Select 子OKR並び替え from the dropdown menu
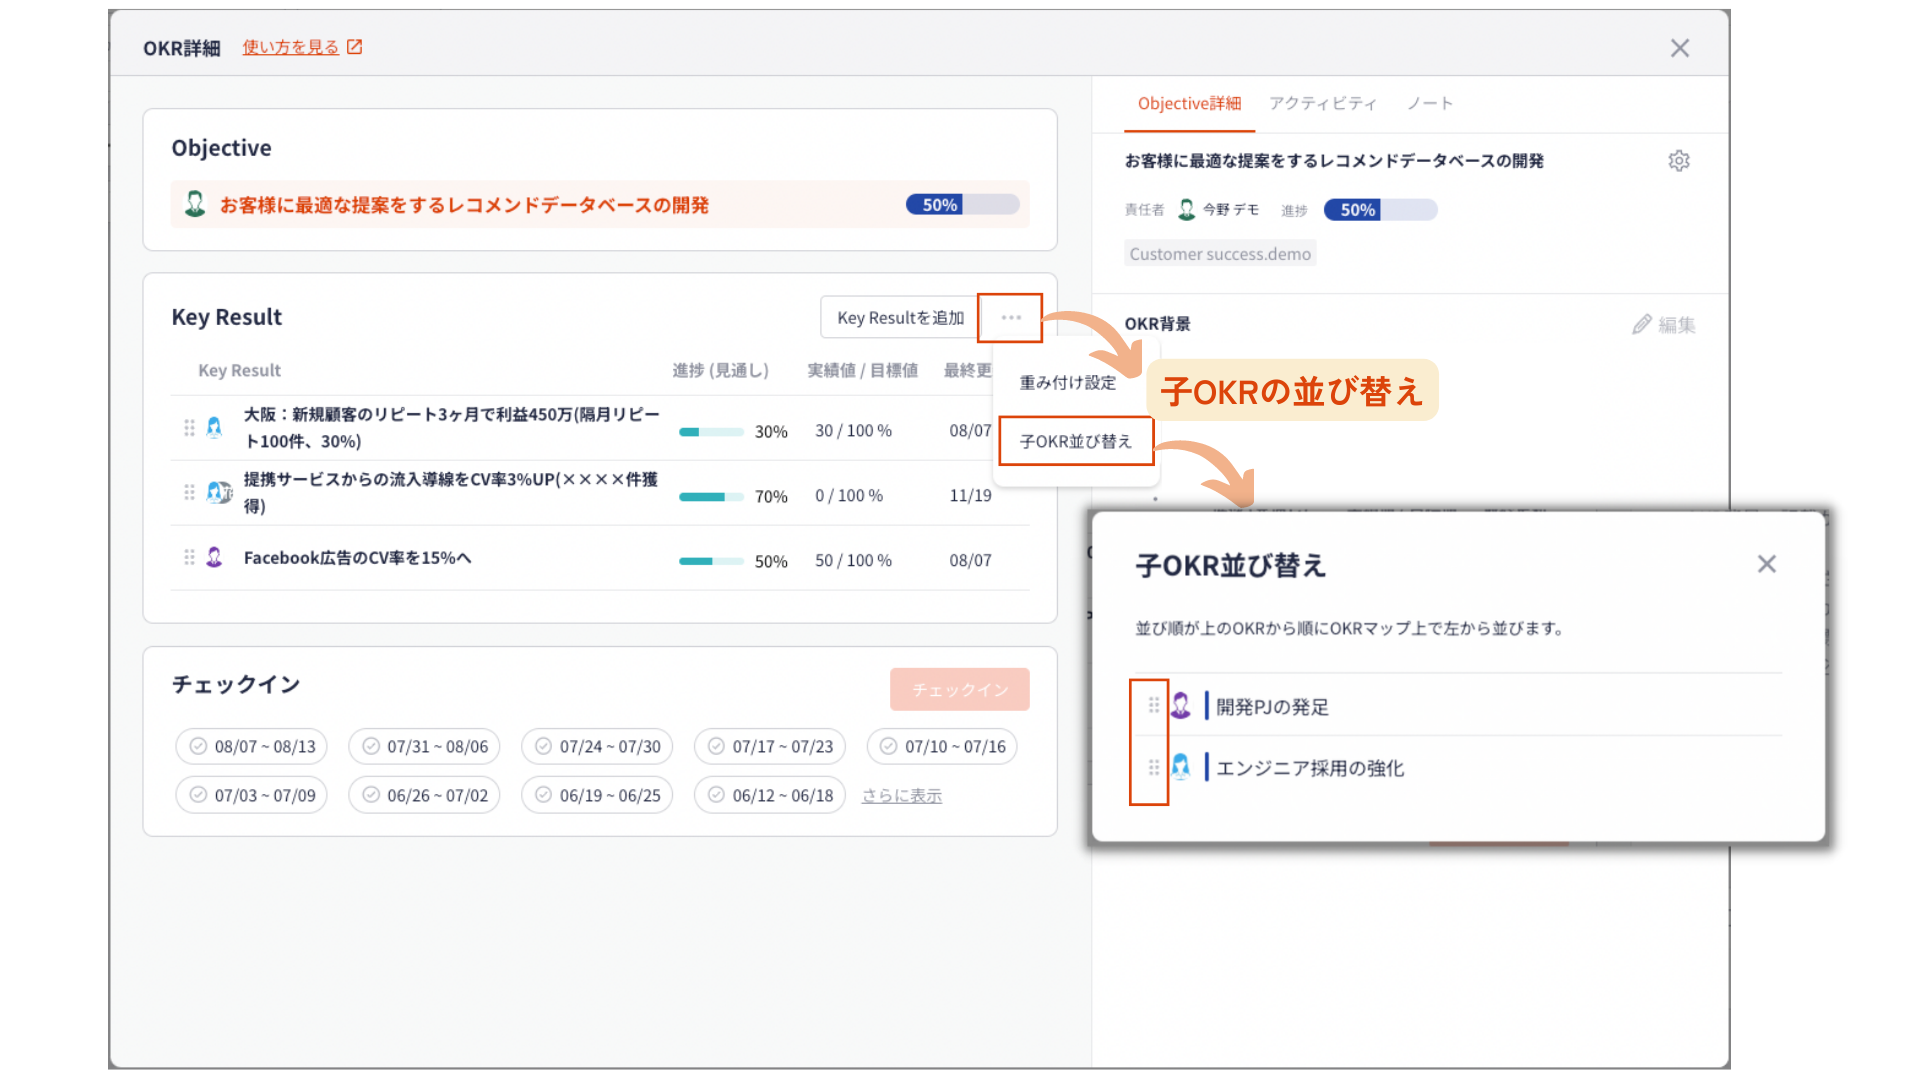This screenshot has width=1920, height=1080. (x=1076, y=441)
